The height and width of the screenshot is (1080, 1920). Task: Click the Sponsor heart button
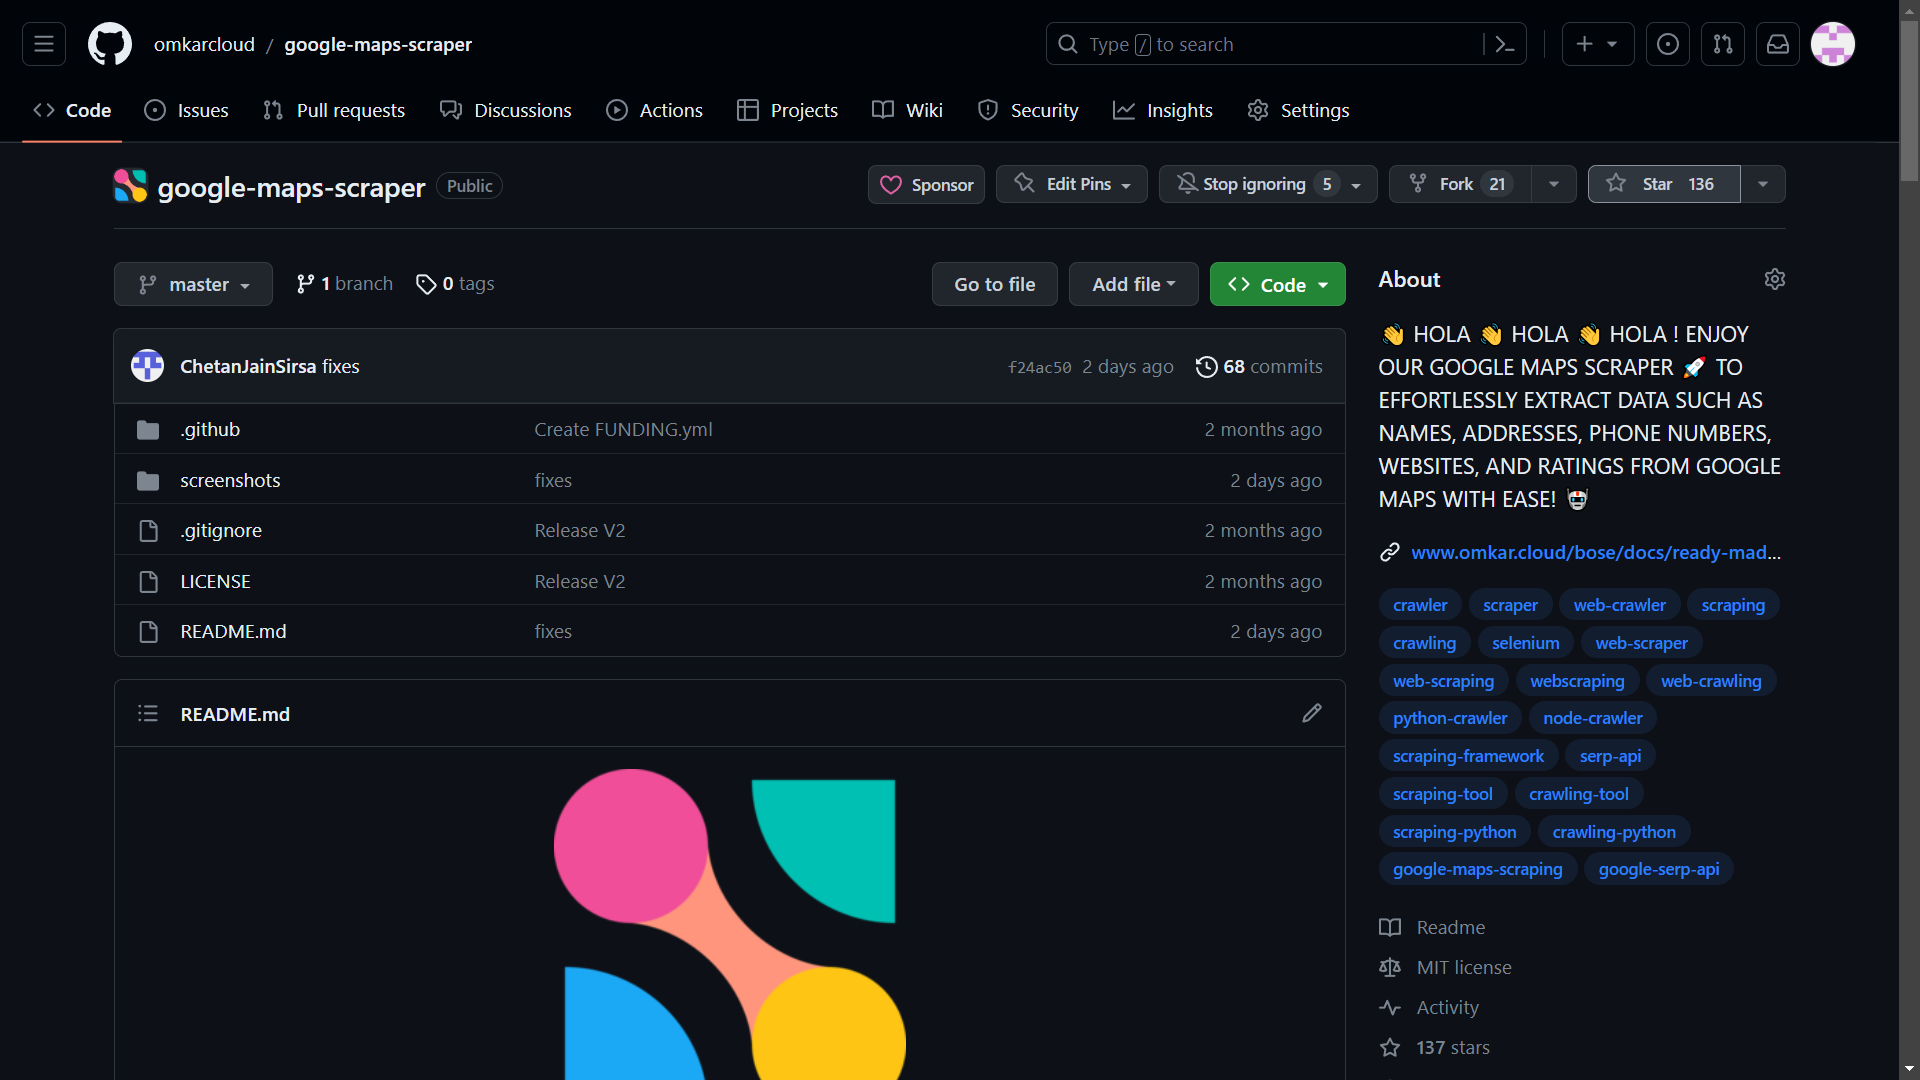pyautogui.click(x=926, y=185)
